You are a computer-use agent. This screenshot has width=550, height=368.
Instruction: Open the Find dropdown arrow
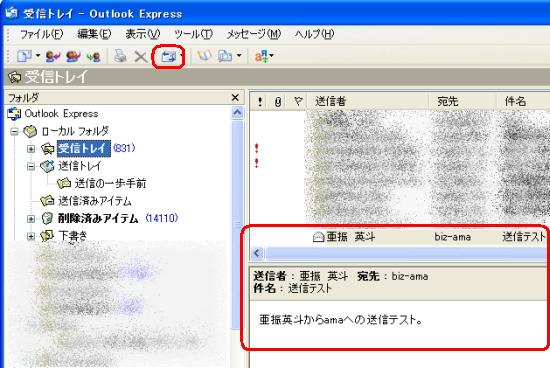click(x=239, y=56)
